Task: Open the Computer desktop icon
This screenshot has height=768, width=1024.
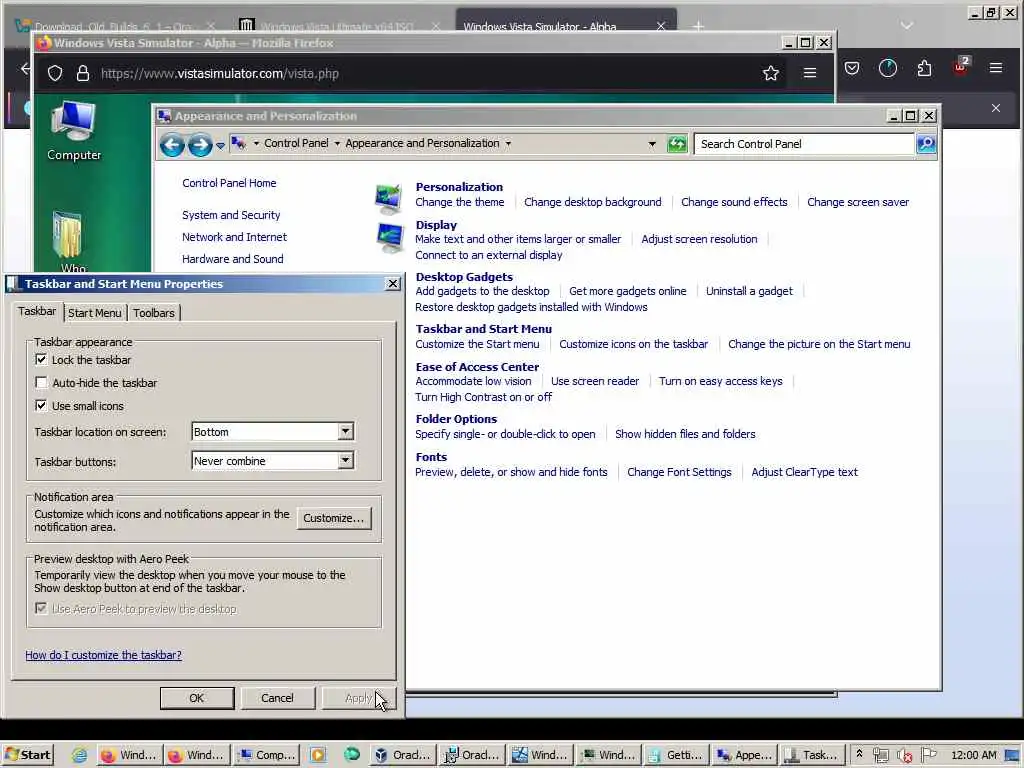Action: pos(74,131)
